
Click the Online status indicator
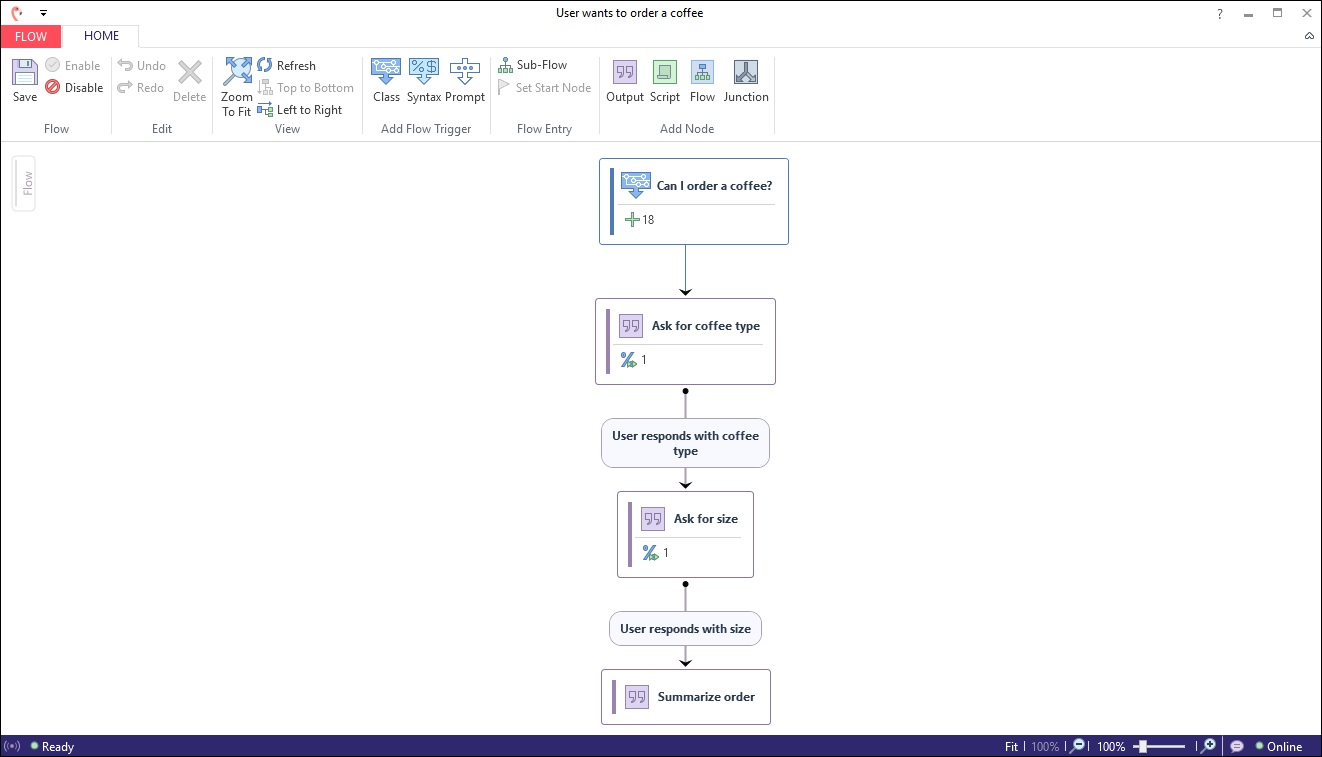[1279, 747]
